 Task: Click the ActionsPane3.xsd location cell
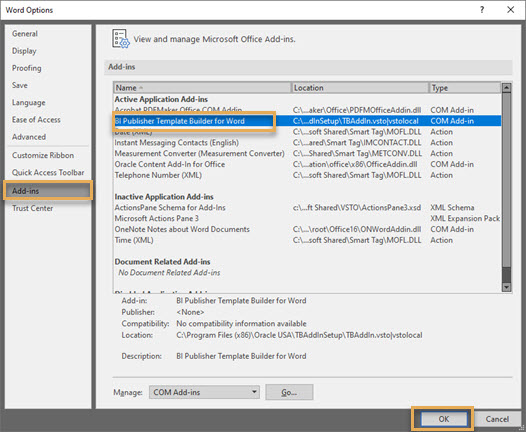[x=357, y=208]
